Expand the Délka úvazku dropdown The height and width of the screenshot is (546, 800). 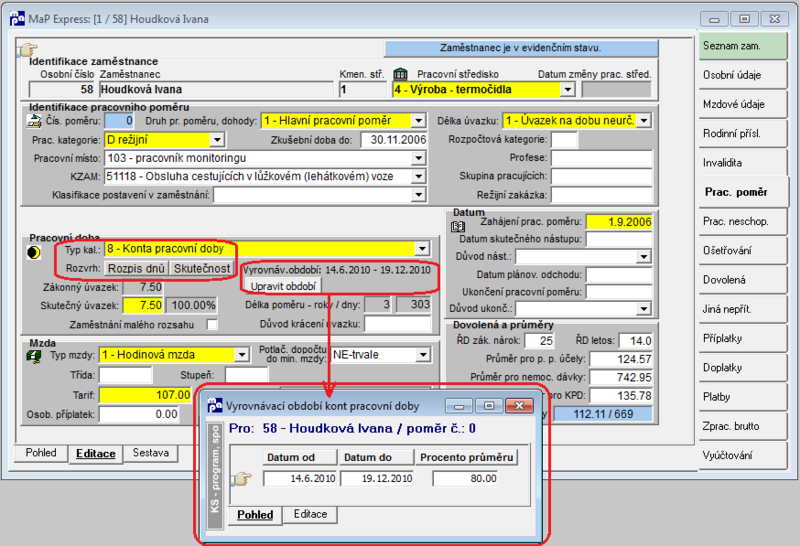[x=644, y=121]
